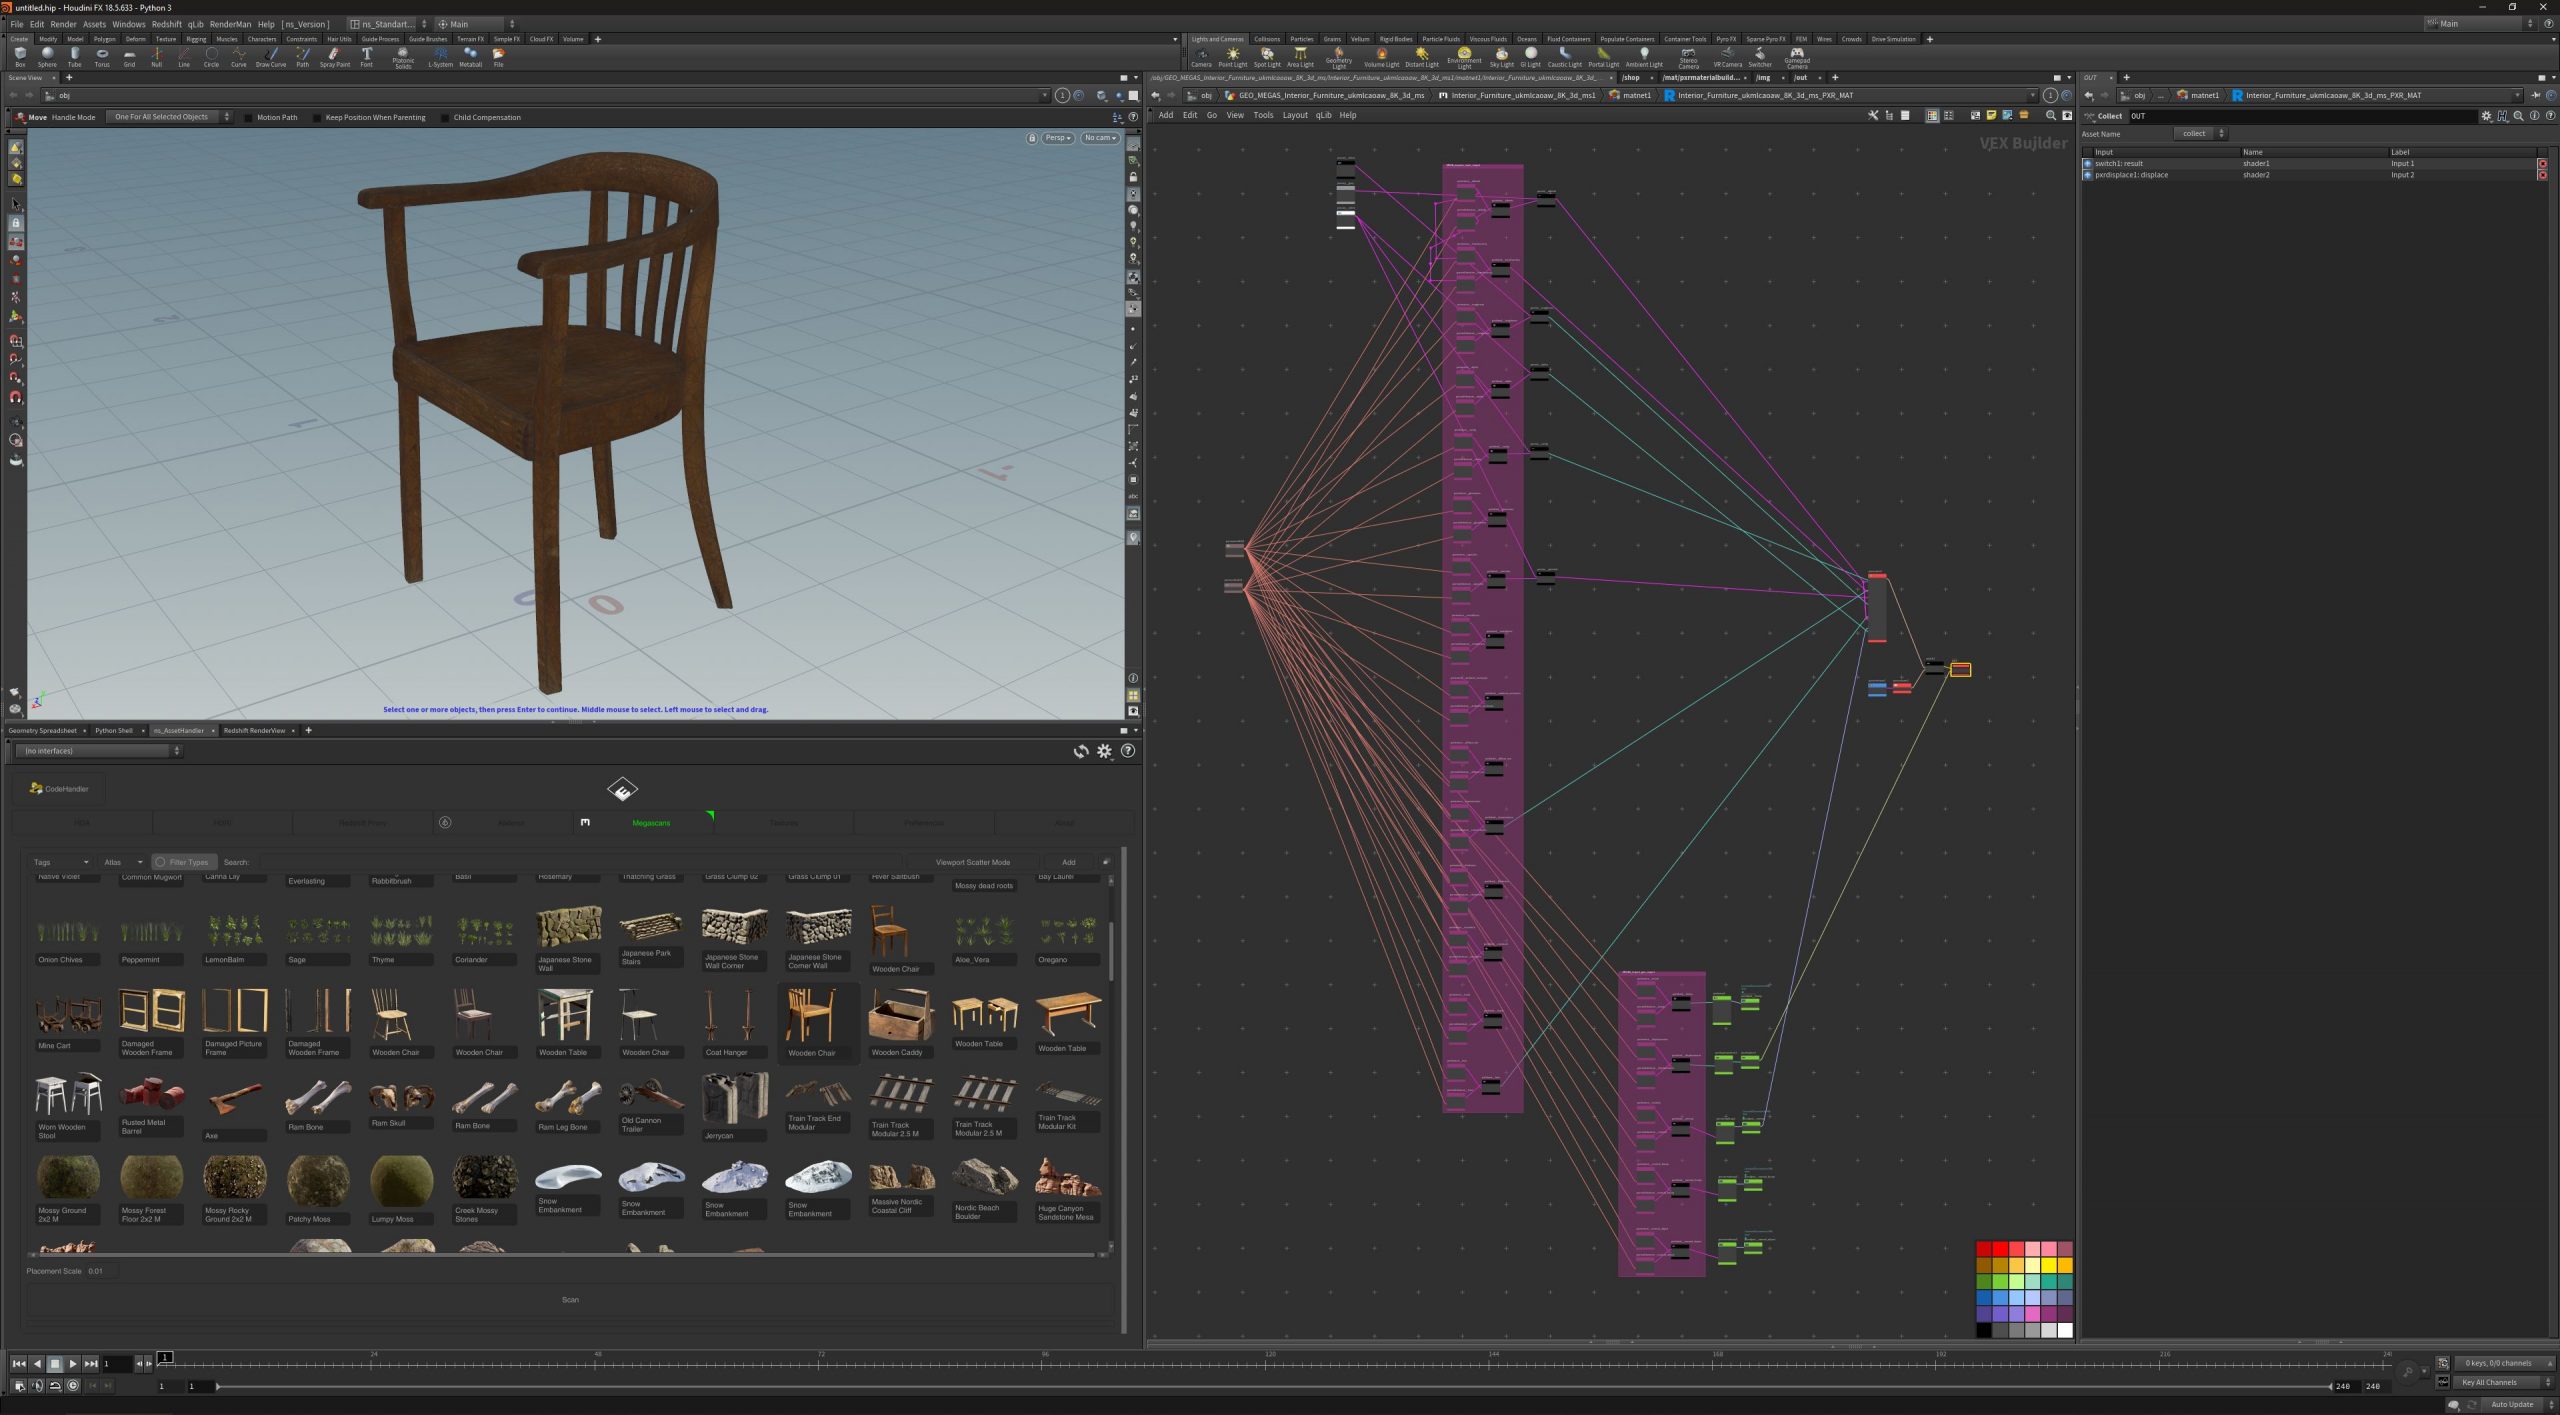Image resolution: width=2560 pixels, height=1415 pixels.
Task: Enable the Motion Path checkbox
Action: coord(249,117)
